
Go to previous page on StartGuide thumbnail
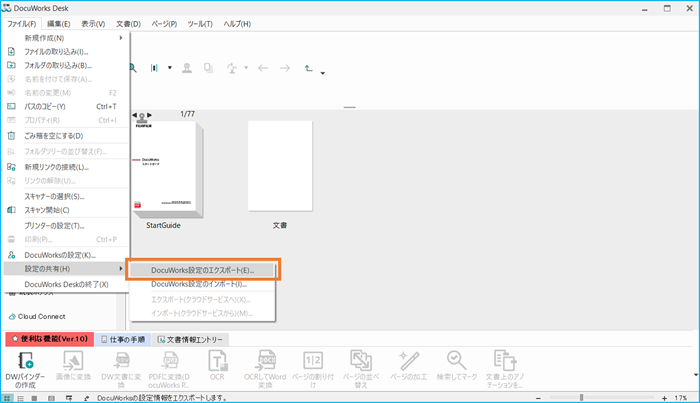coord(134,115)
